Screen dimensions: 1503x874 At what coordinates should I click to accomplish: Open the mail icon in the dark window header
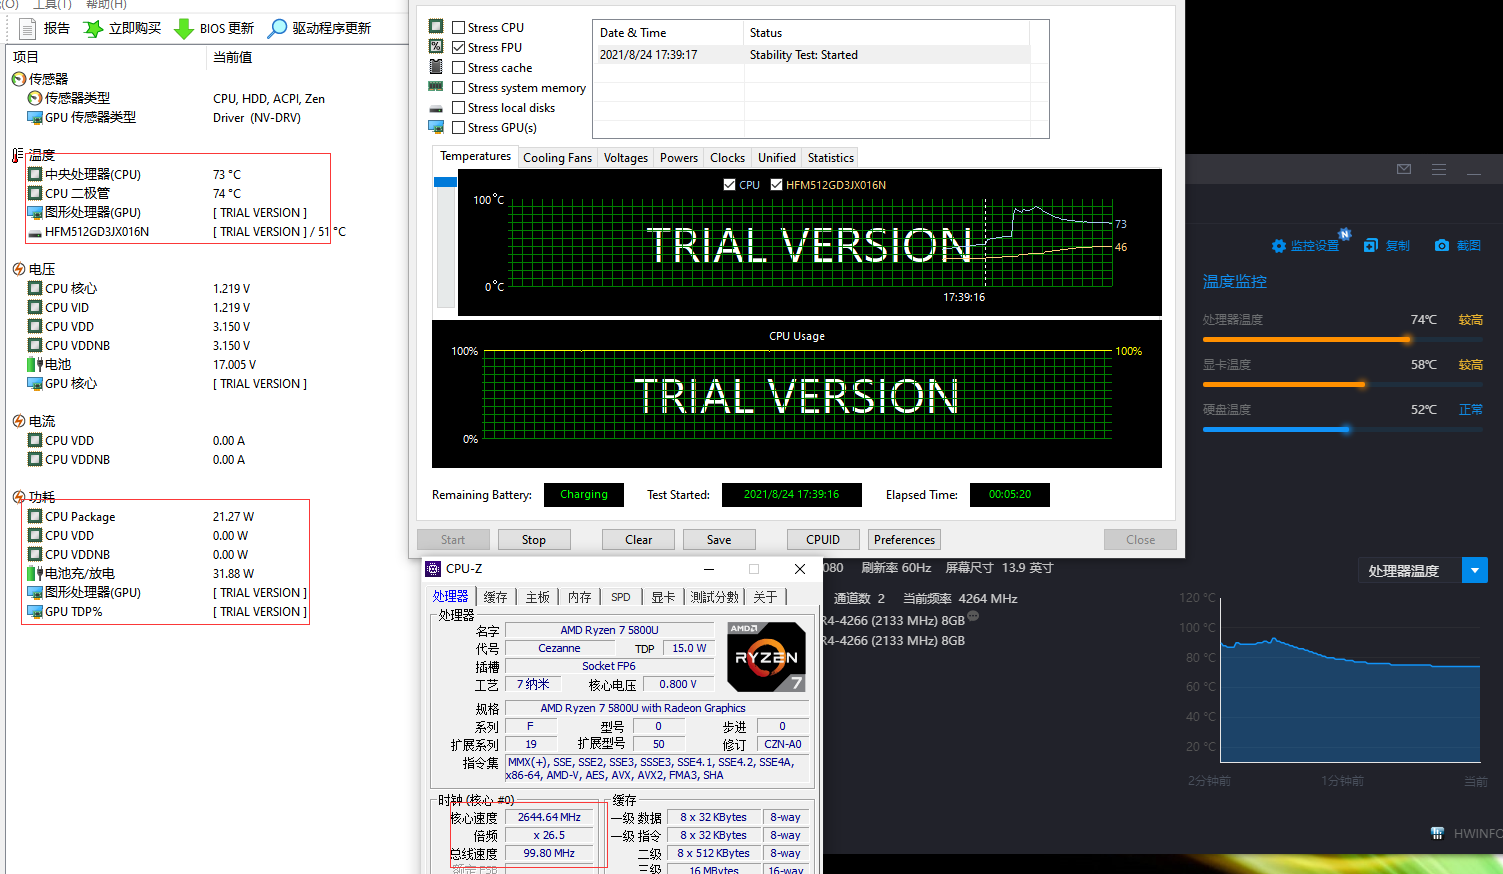coord(1404,169)
